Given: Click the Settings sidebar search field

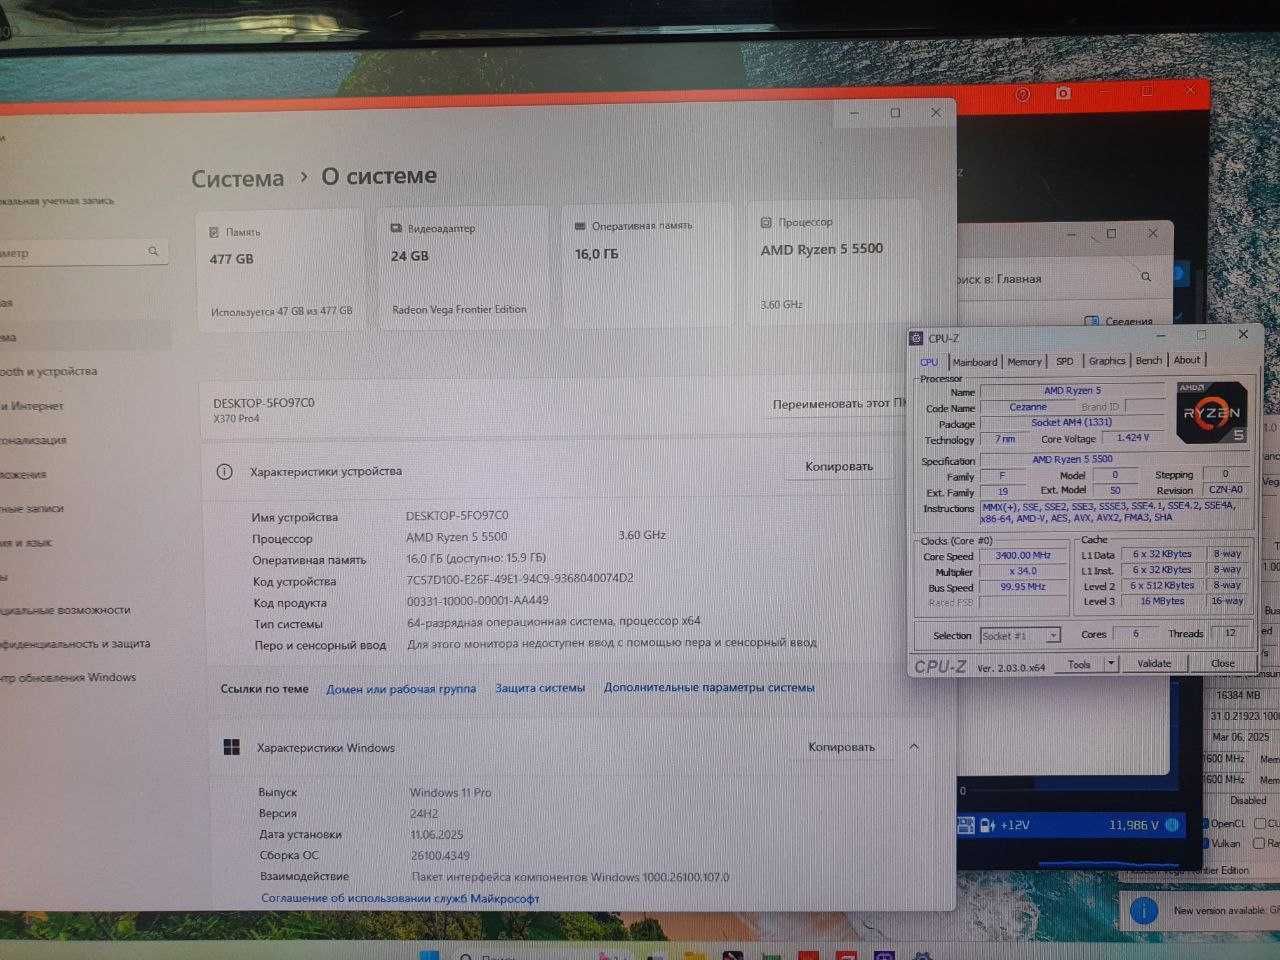Looking at the screenshot, I should pyautogui.click(x=82, y=252).
